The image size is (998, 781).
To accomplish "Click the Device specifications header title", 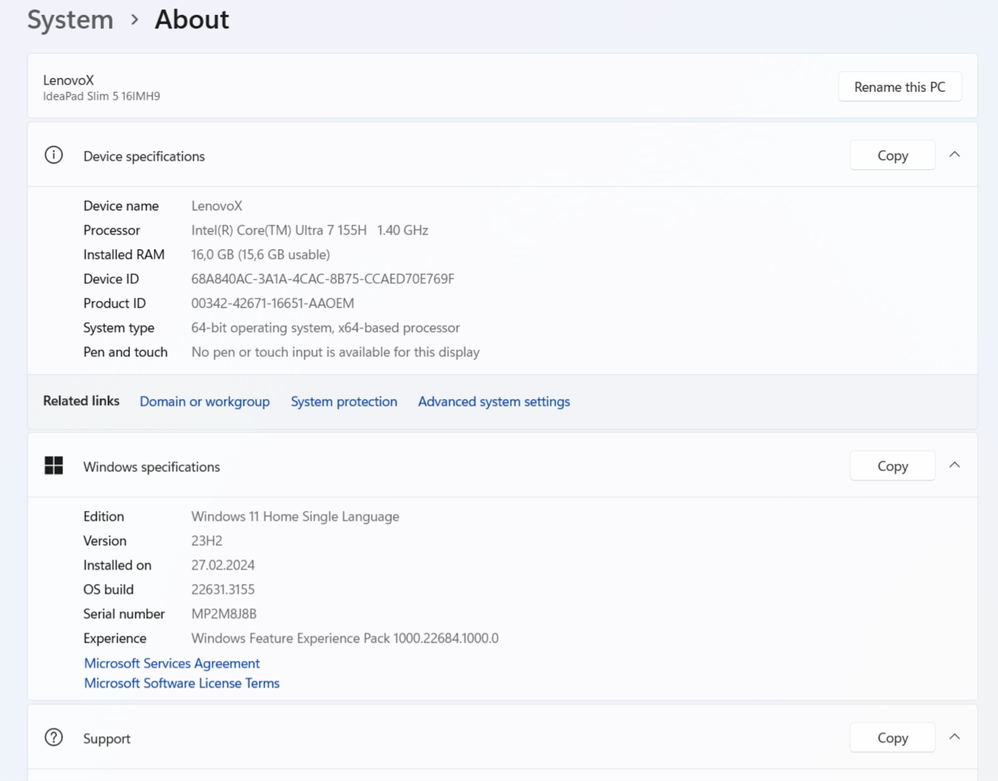I will coord(144,156).
